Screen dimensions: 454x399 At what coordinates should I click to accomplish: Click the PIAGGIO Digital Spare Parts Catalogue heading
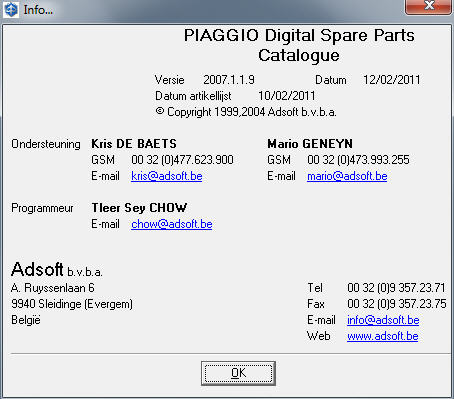[299, 45]
